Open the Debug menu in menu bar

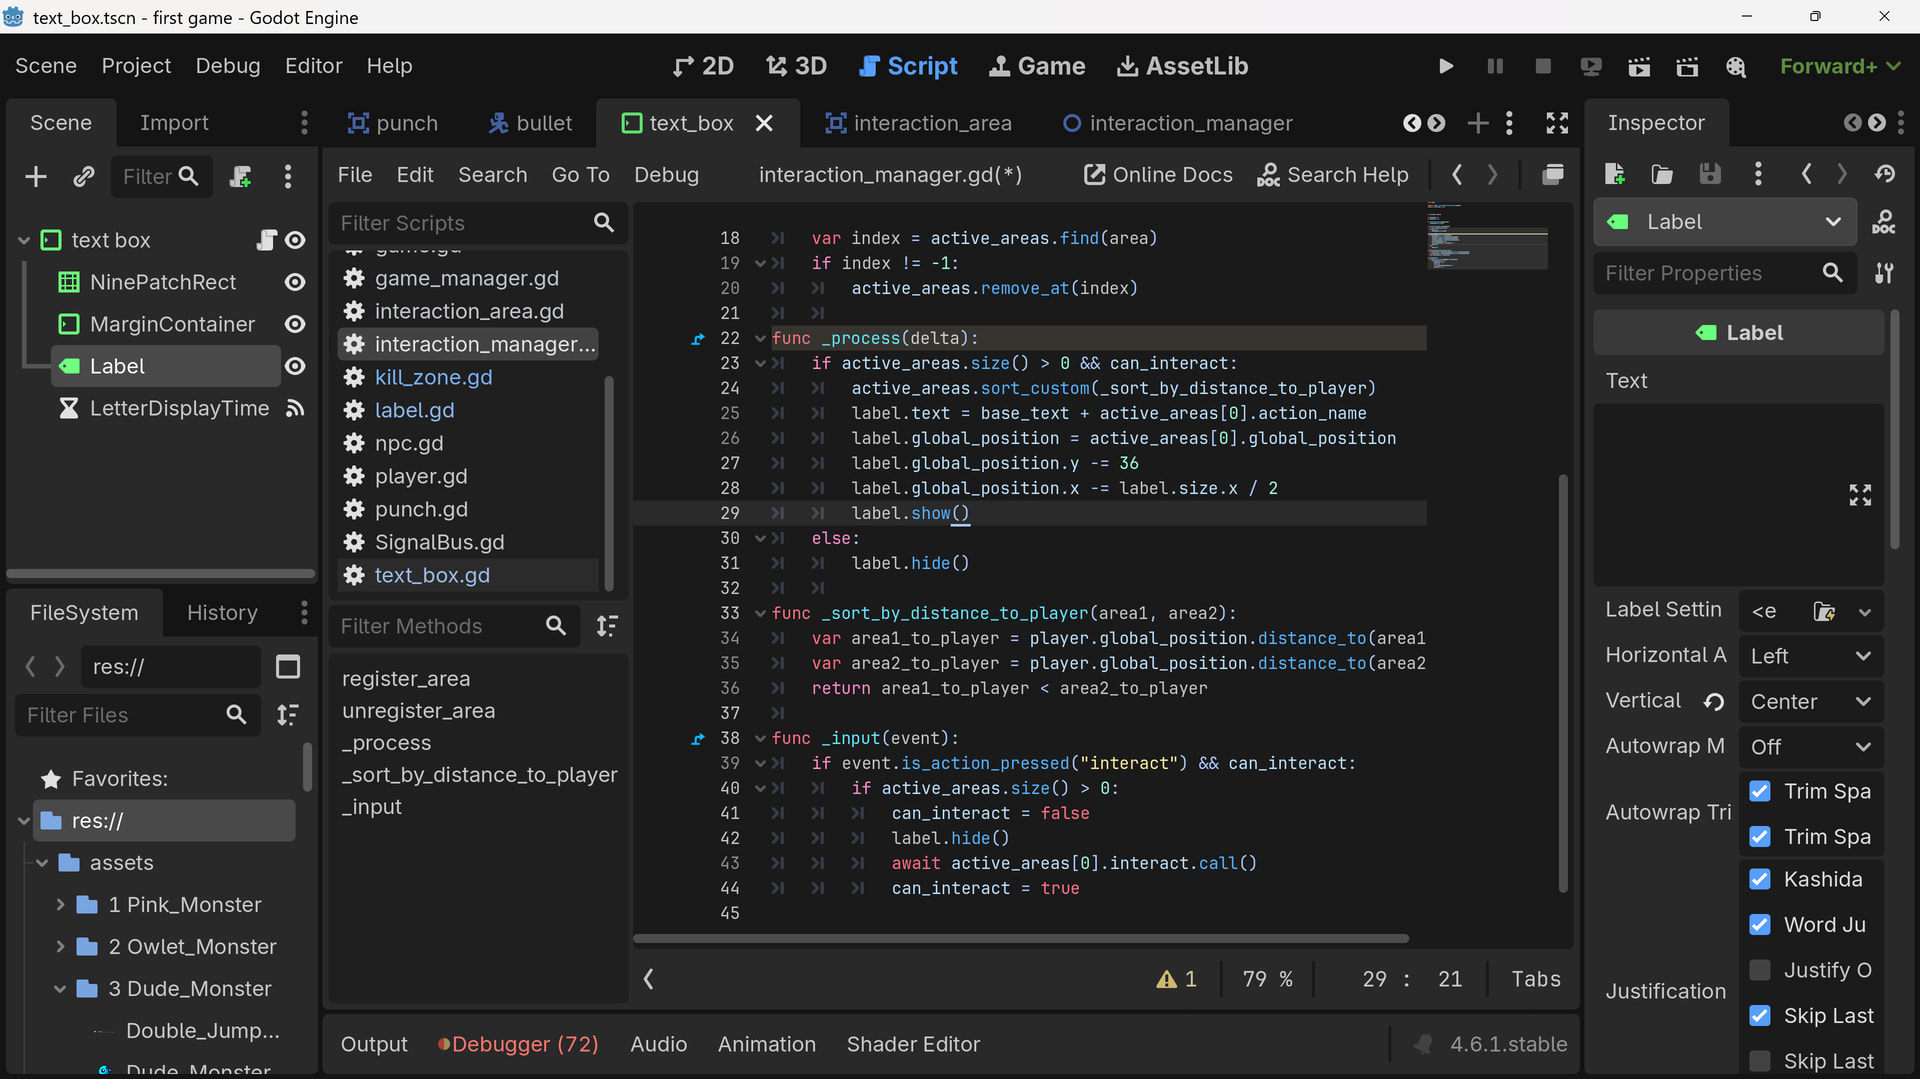[x=227, y=66]
